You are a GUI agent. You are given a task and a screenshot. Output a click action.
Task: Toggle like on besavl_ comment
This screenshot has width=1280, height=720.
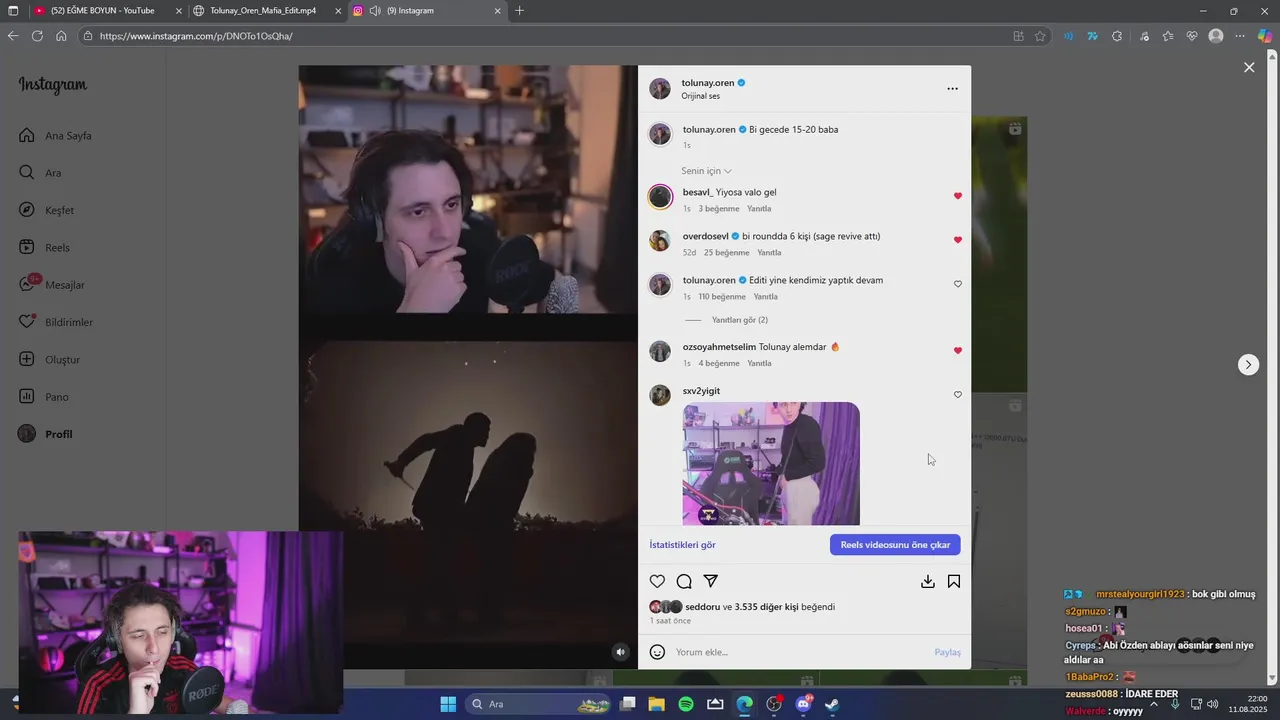(x=957, y=196)
